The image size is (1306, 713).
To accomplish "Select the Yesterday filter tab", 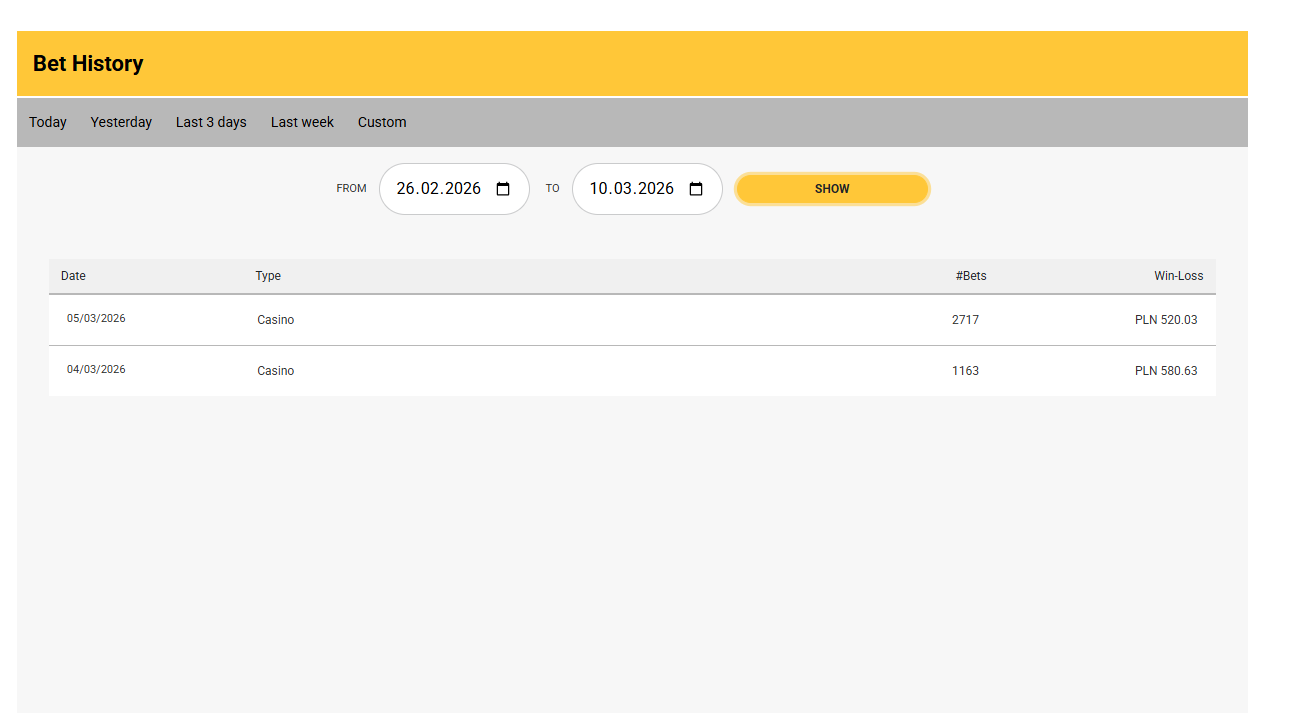I will point(121,122).
